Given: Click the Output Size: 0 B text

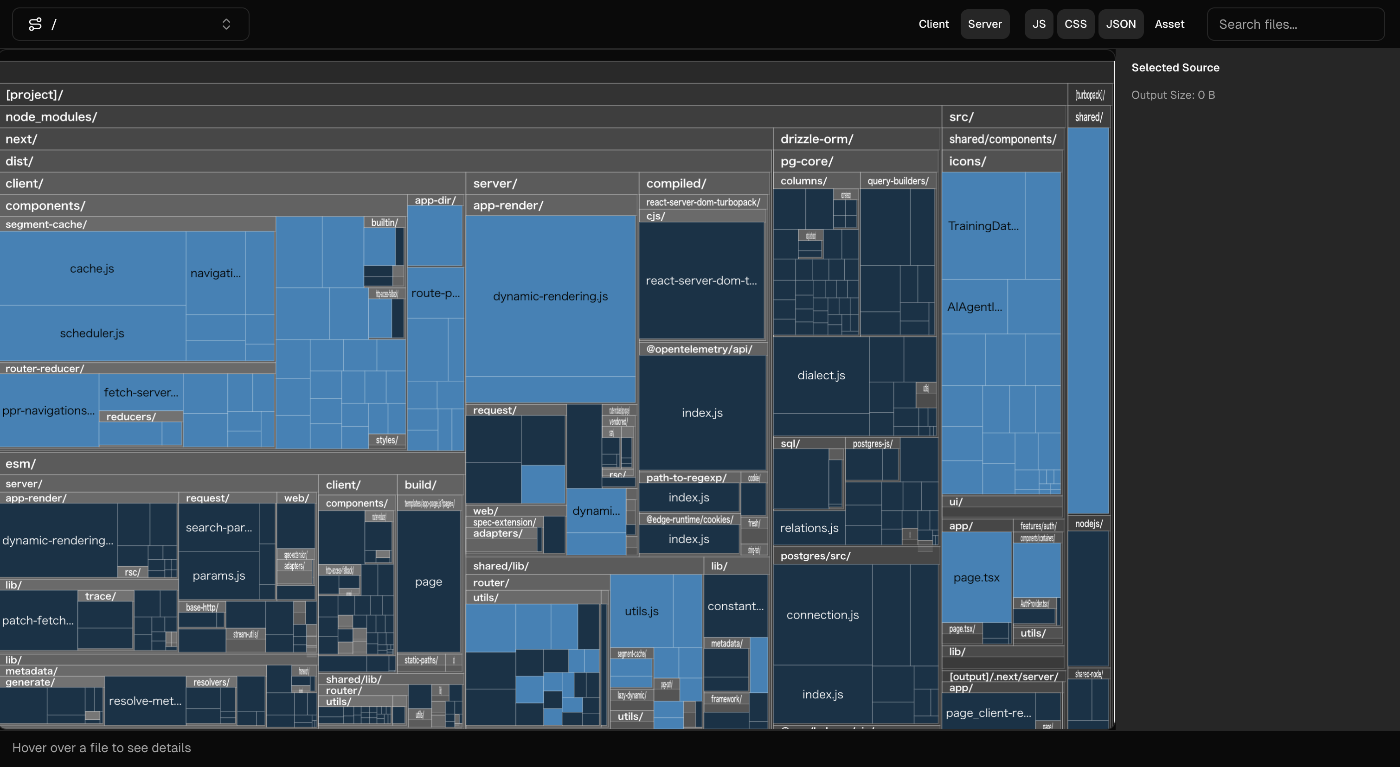Looking at the screenshot, I should point(1173,95).
